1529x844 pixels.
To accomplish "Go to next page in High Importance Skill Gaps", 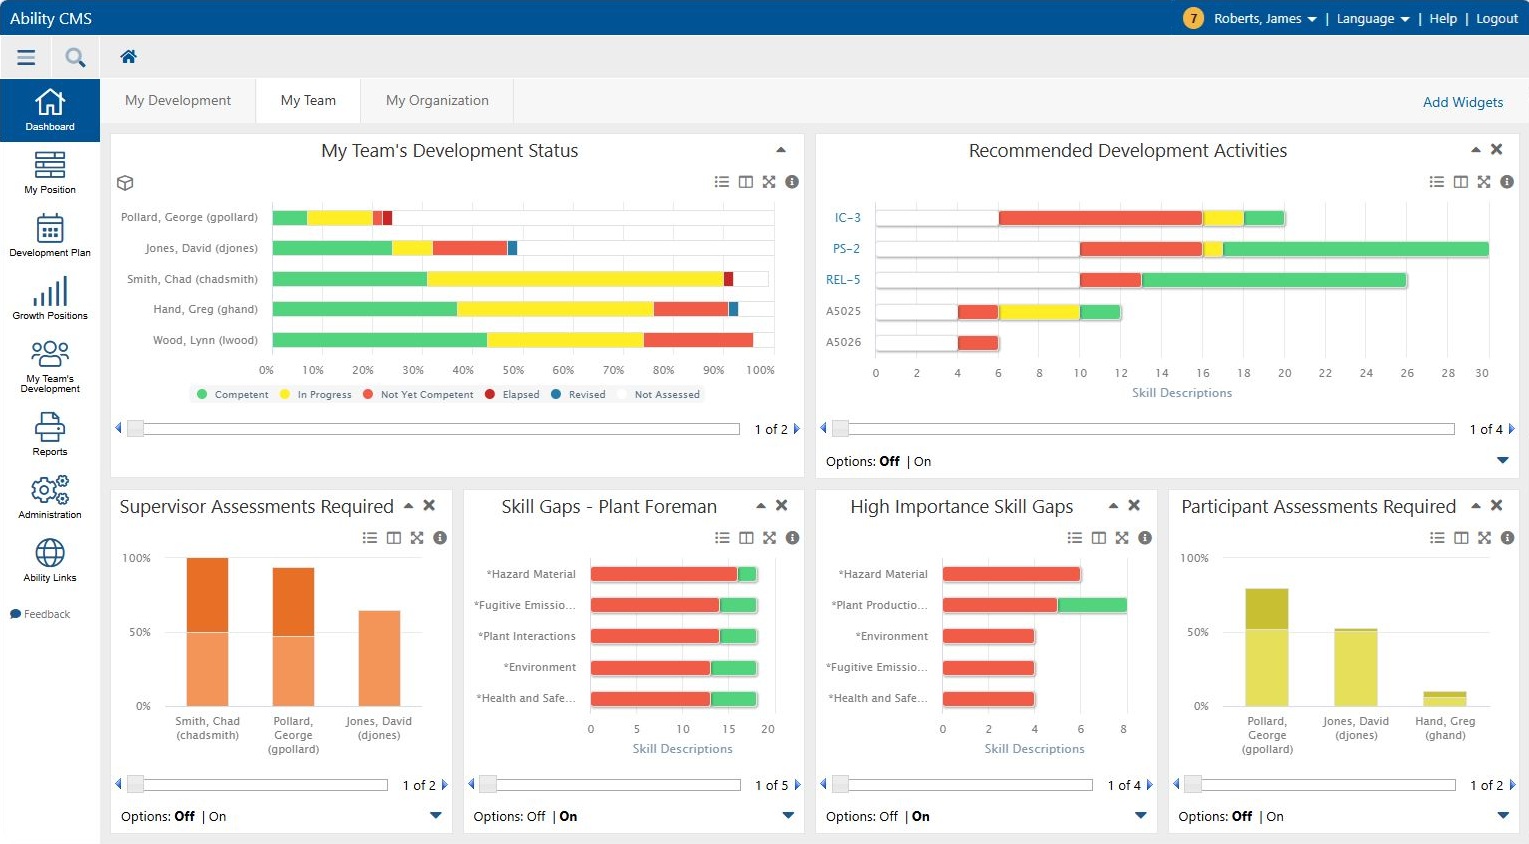I will click(x=1150, y=785).
